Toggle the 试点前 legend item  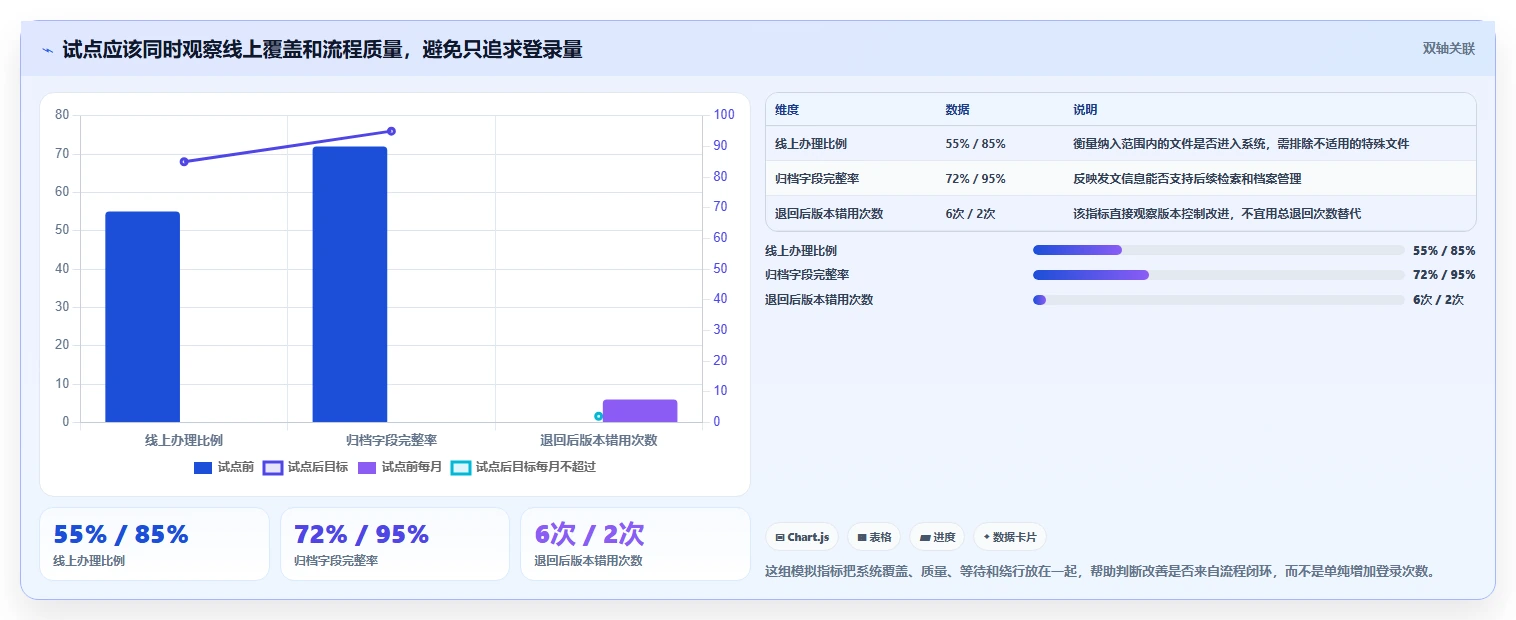[x=224, y=467]
